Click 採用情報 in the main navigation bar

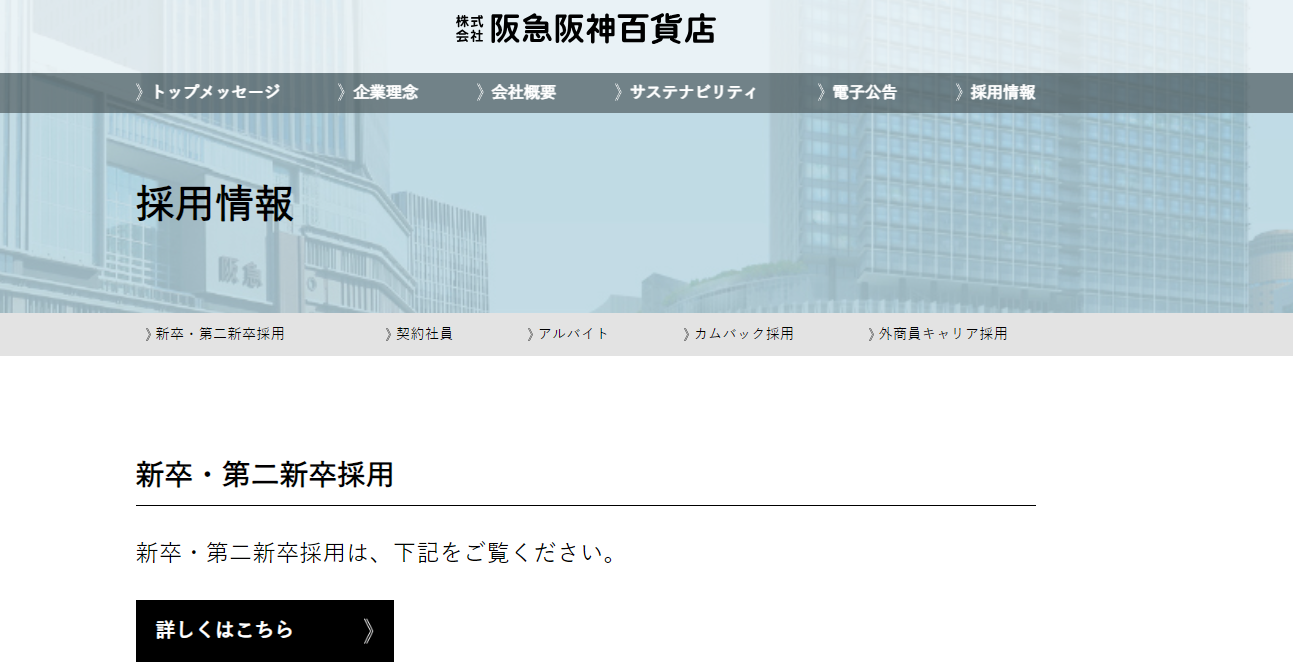995,93
